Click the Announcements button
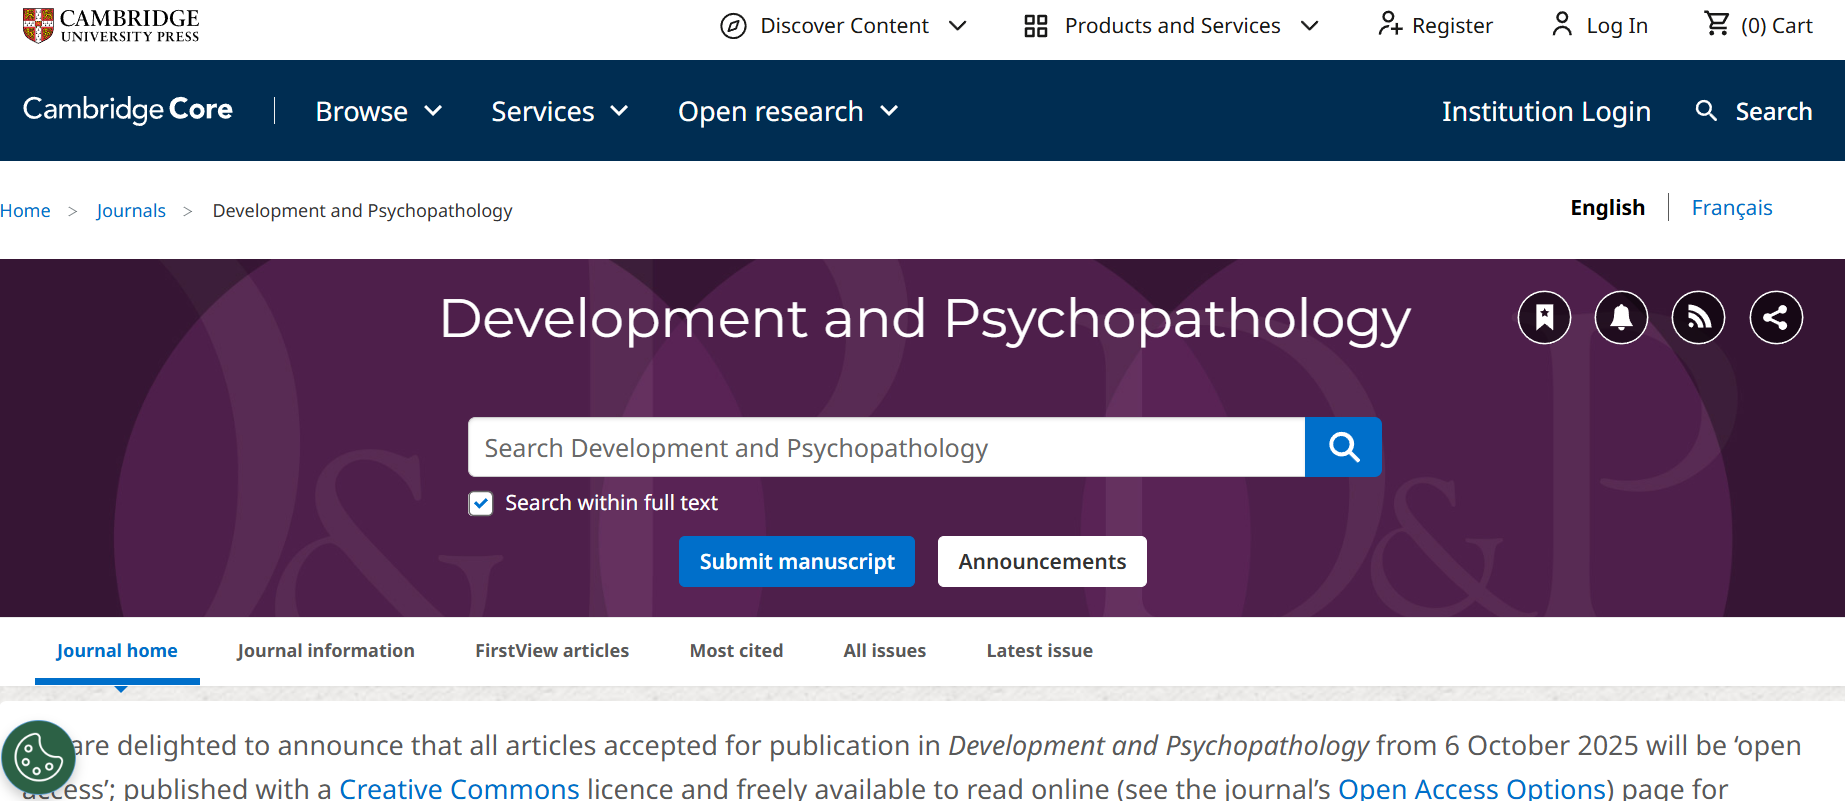The height and width of the screenshot is (801, 1845). (1042, 562)
